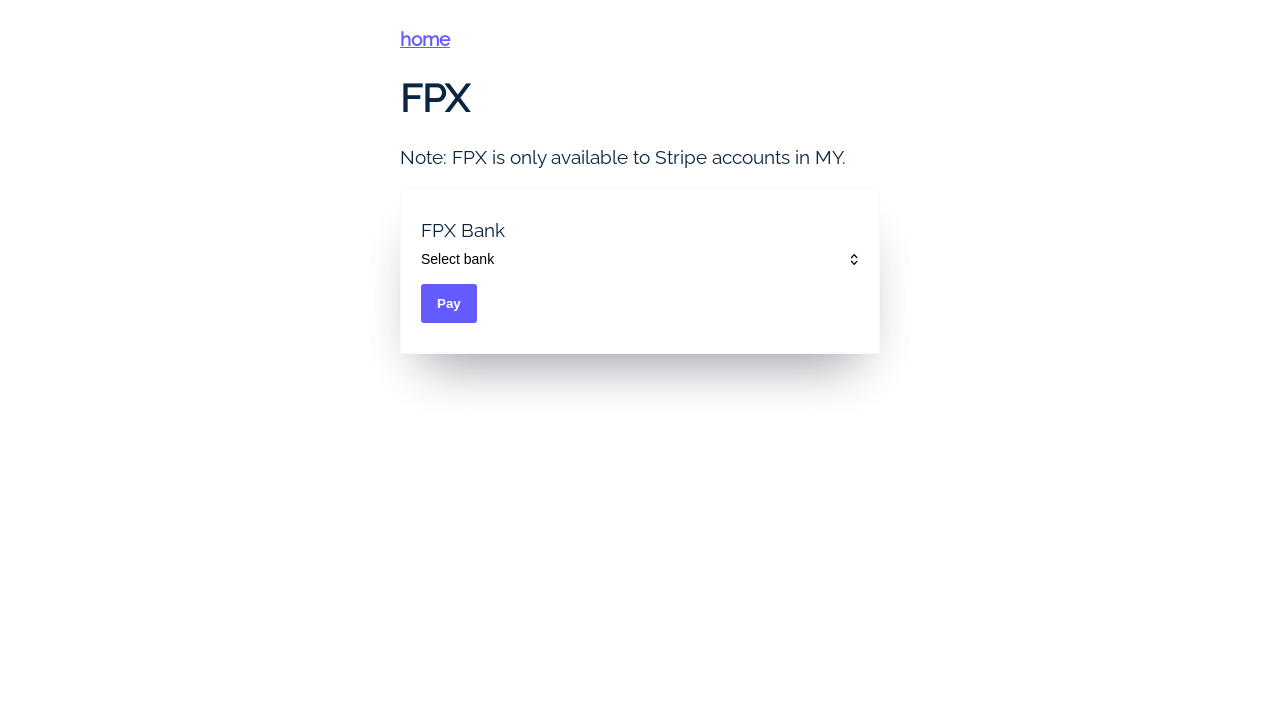The width and height of the screenshot is (1280, 720).
Task: Submit payment with the purple Pay button
Action: [449, 303]
